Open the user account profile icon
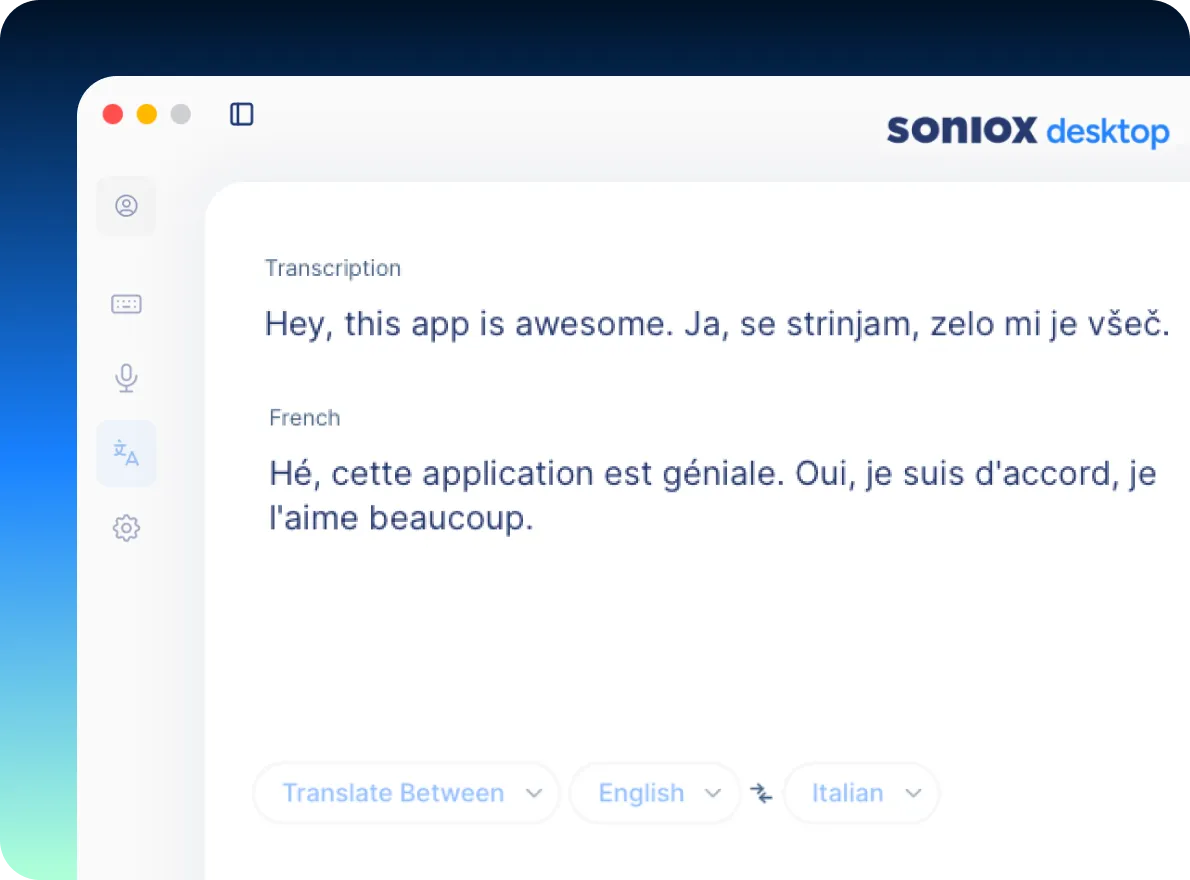The width and height of the screenshot is (1190, 880). click(126, 206)
